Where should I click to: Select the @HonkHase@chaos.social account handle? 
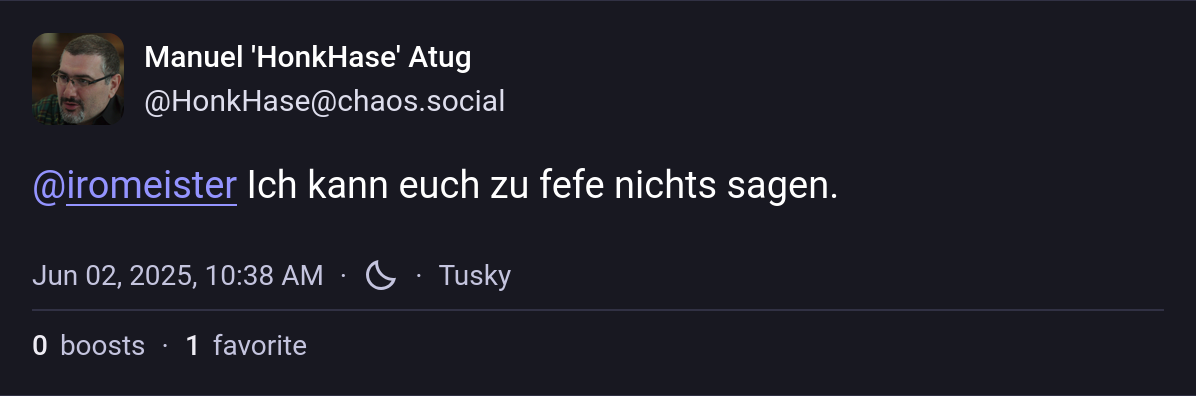pos(324,101)
